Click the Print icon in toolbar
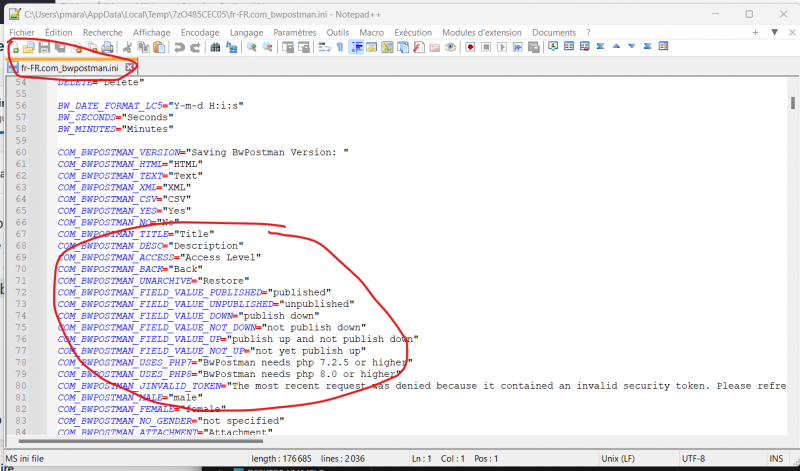The image size is (800, 471). click(x=106, y=47)
